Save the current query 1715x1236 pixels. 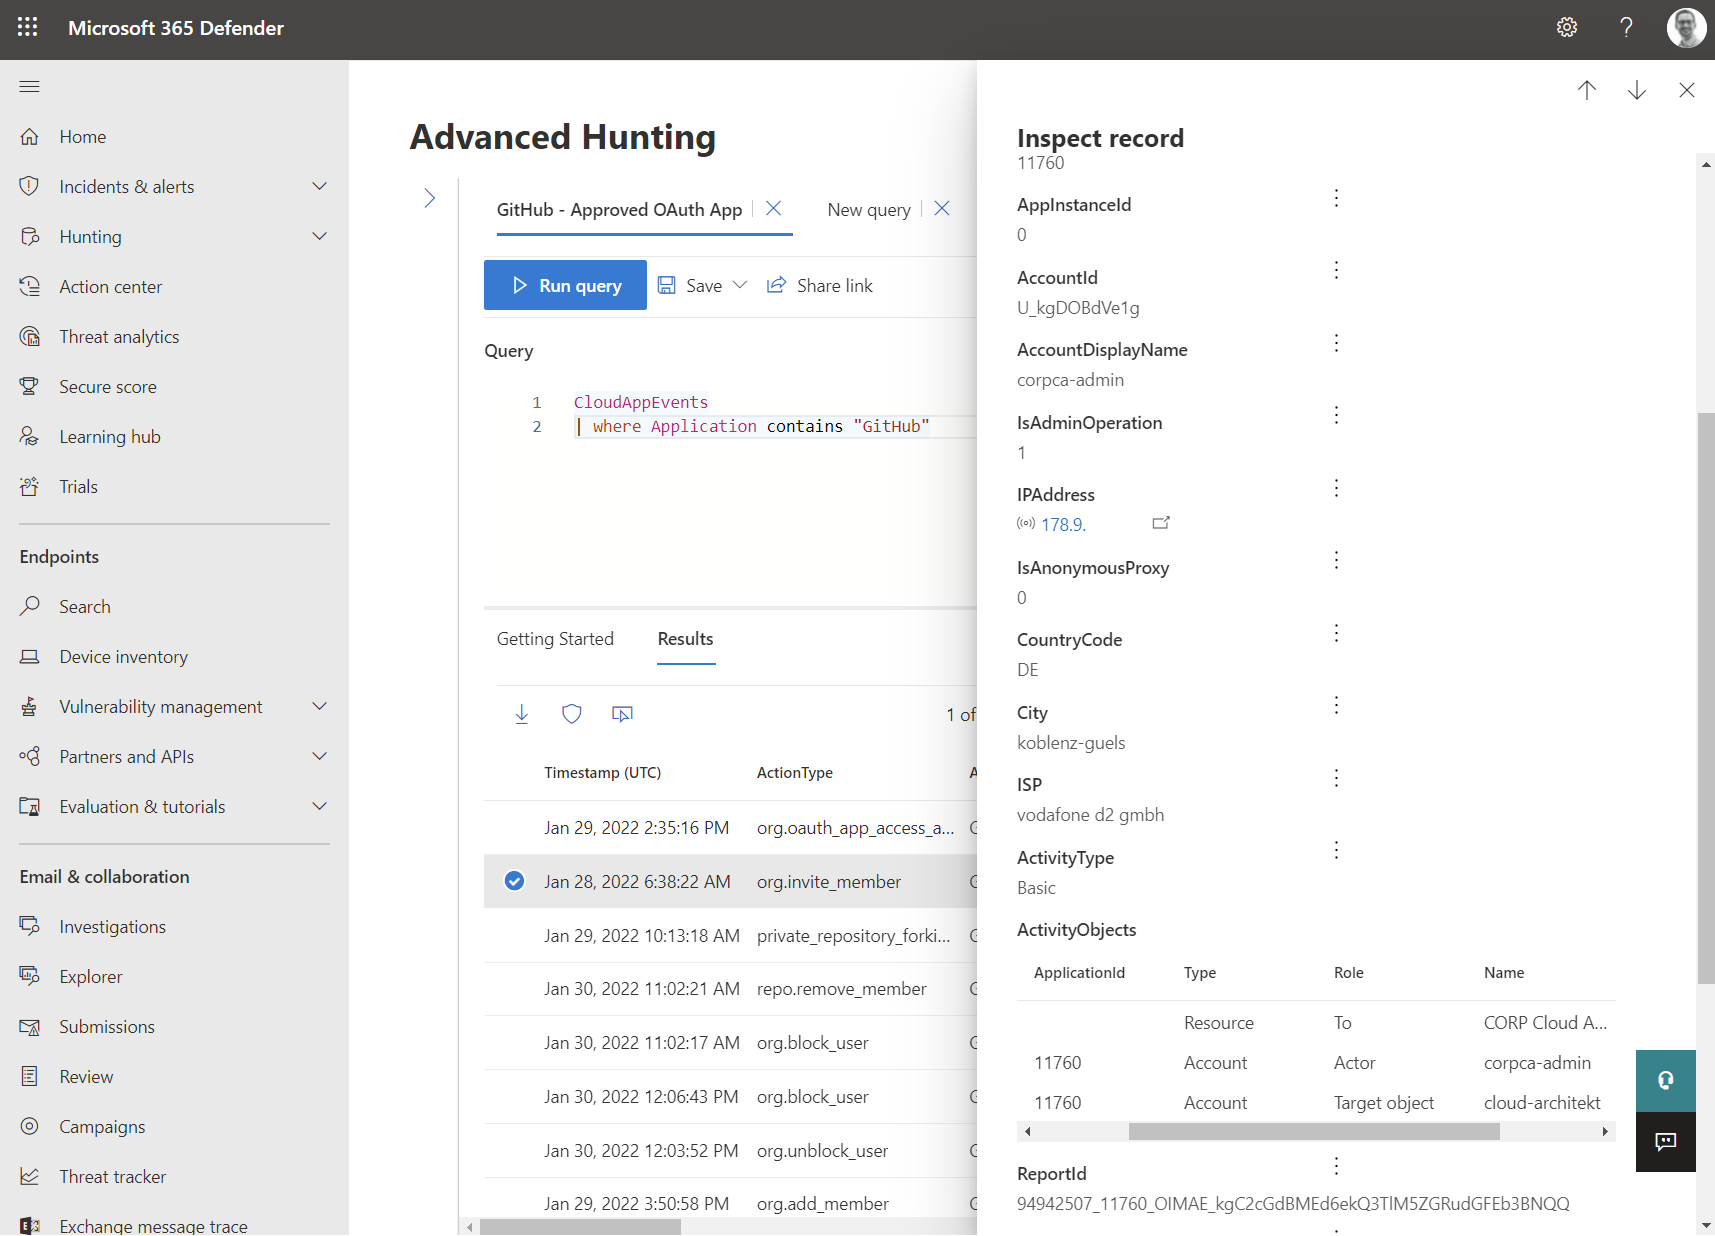click(690, 286)
